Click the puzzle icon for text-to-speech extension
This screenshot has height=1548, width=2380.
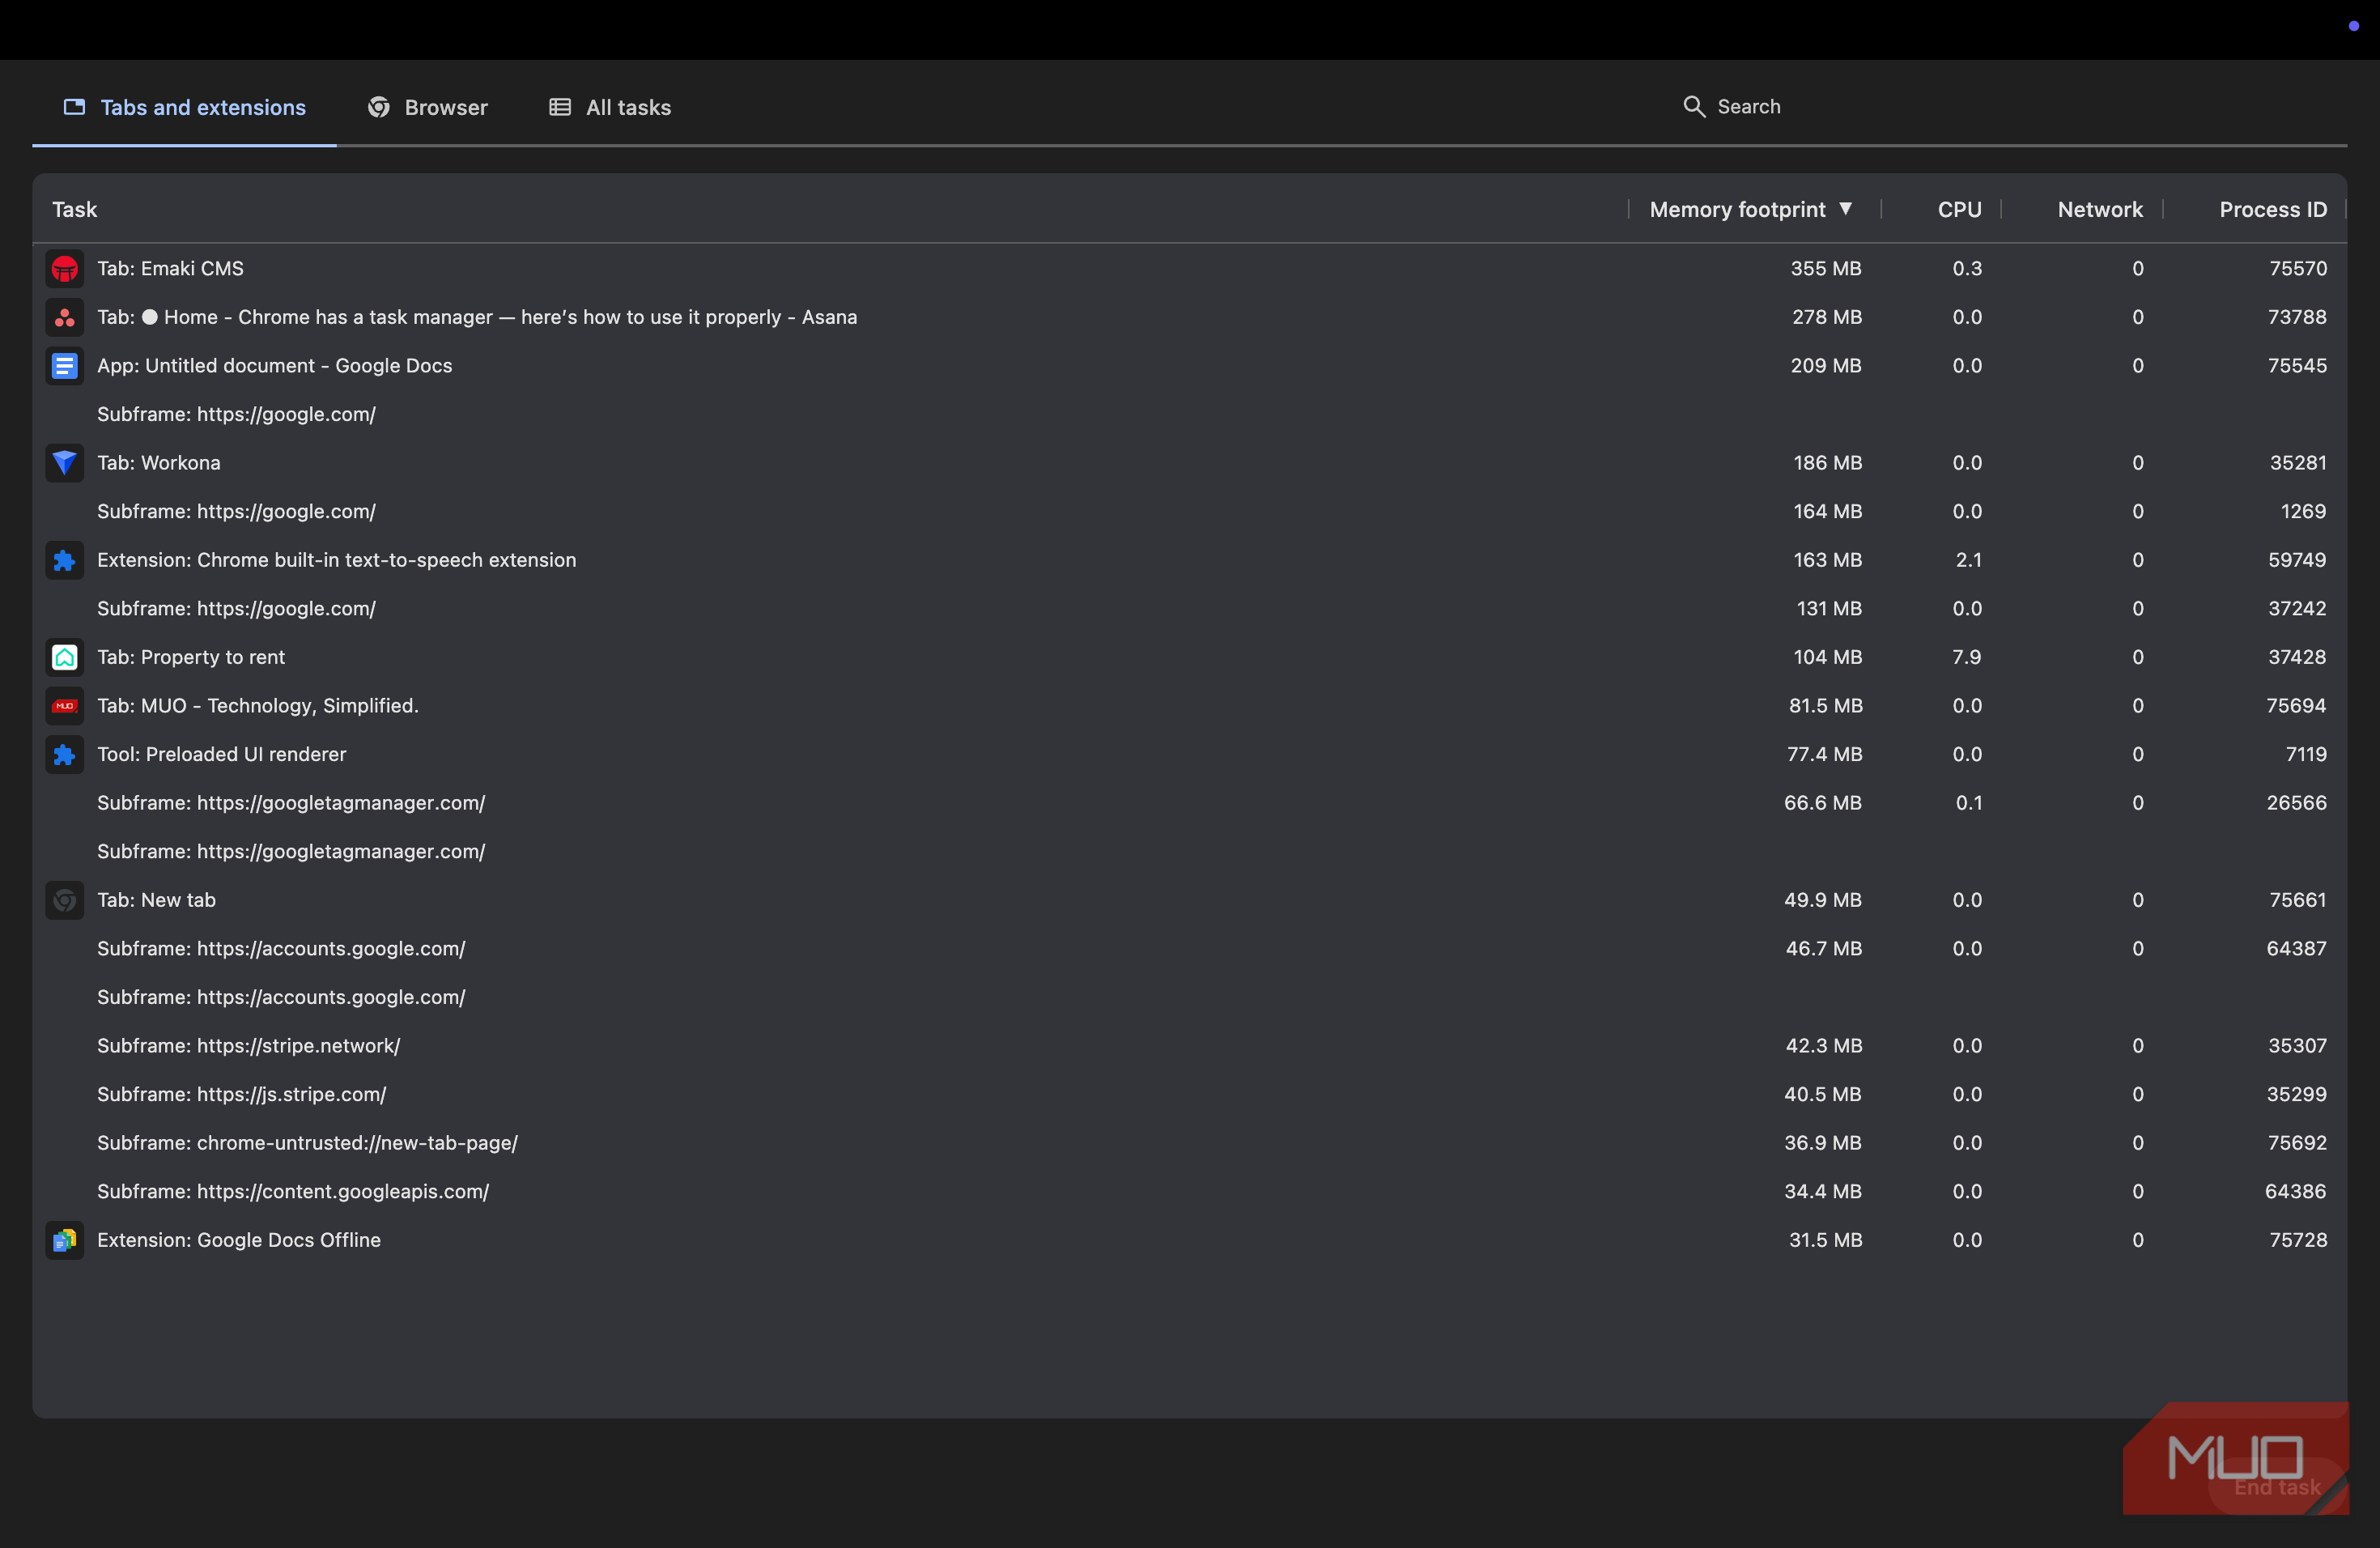coord(65,560)
